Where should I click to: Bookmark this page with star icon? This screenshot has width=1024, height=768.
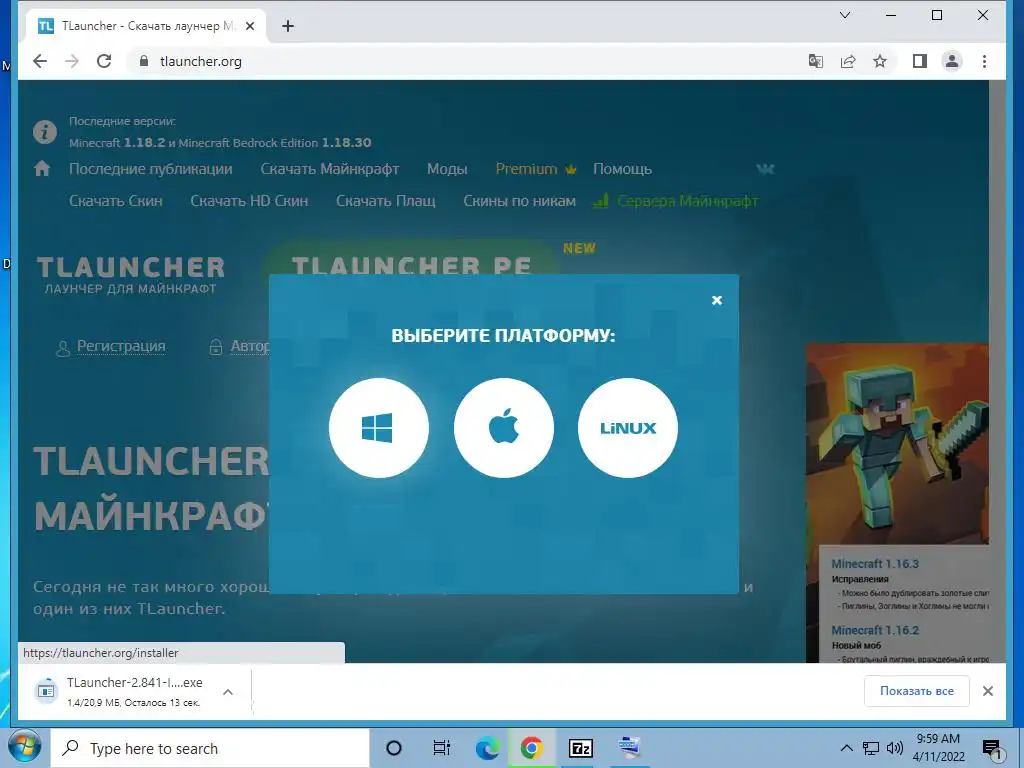(x=880, y=61)
